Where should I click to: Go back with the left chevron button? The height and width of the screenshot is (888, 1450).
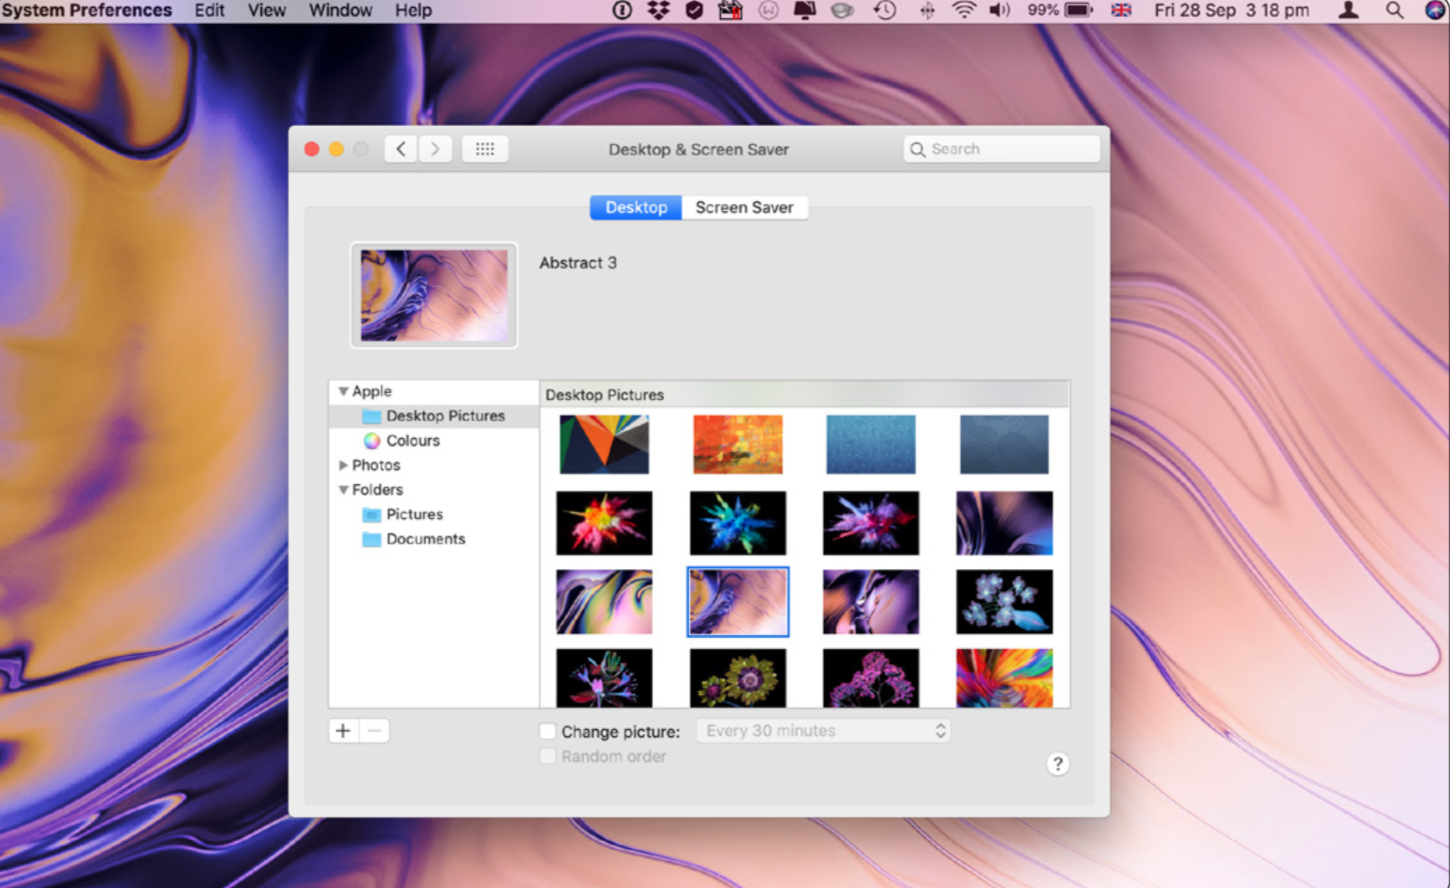pos(401,149)
